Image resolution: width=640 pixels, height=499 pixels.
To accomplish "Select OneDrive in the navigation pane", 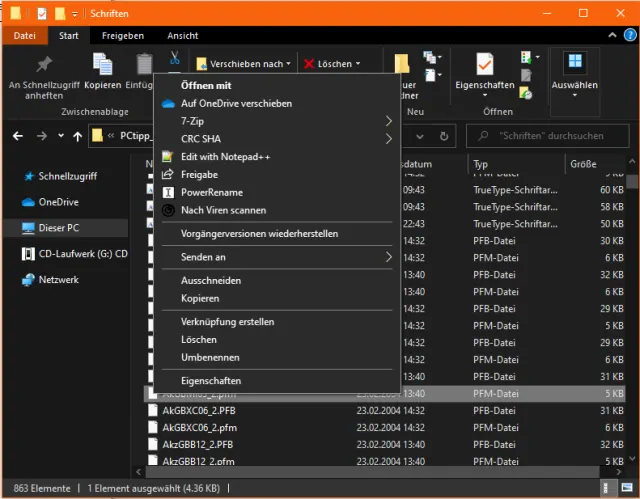I will (x=58, y=202).
